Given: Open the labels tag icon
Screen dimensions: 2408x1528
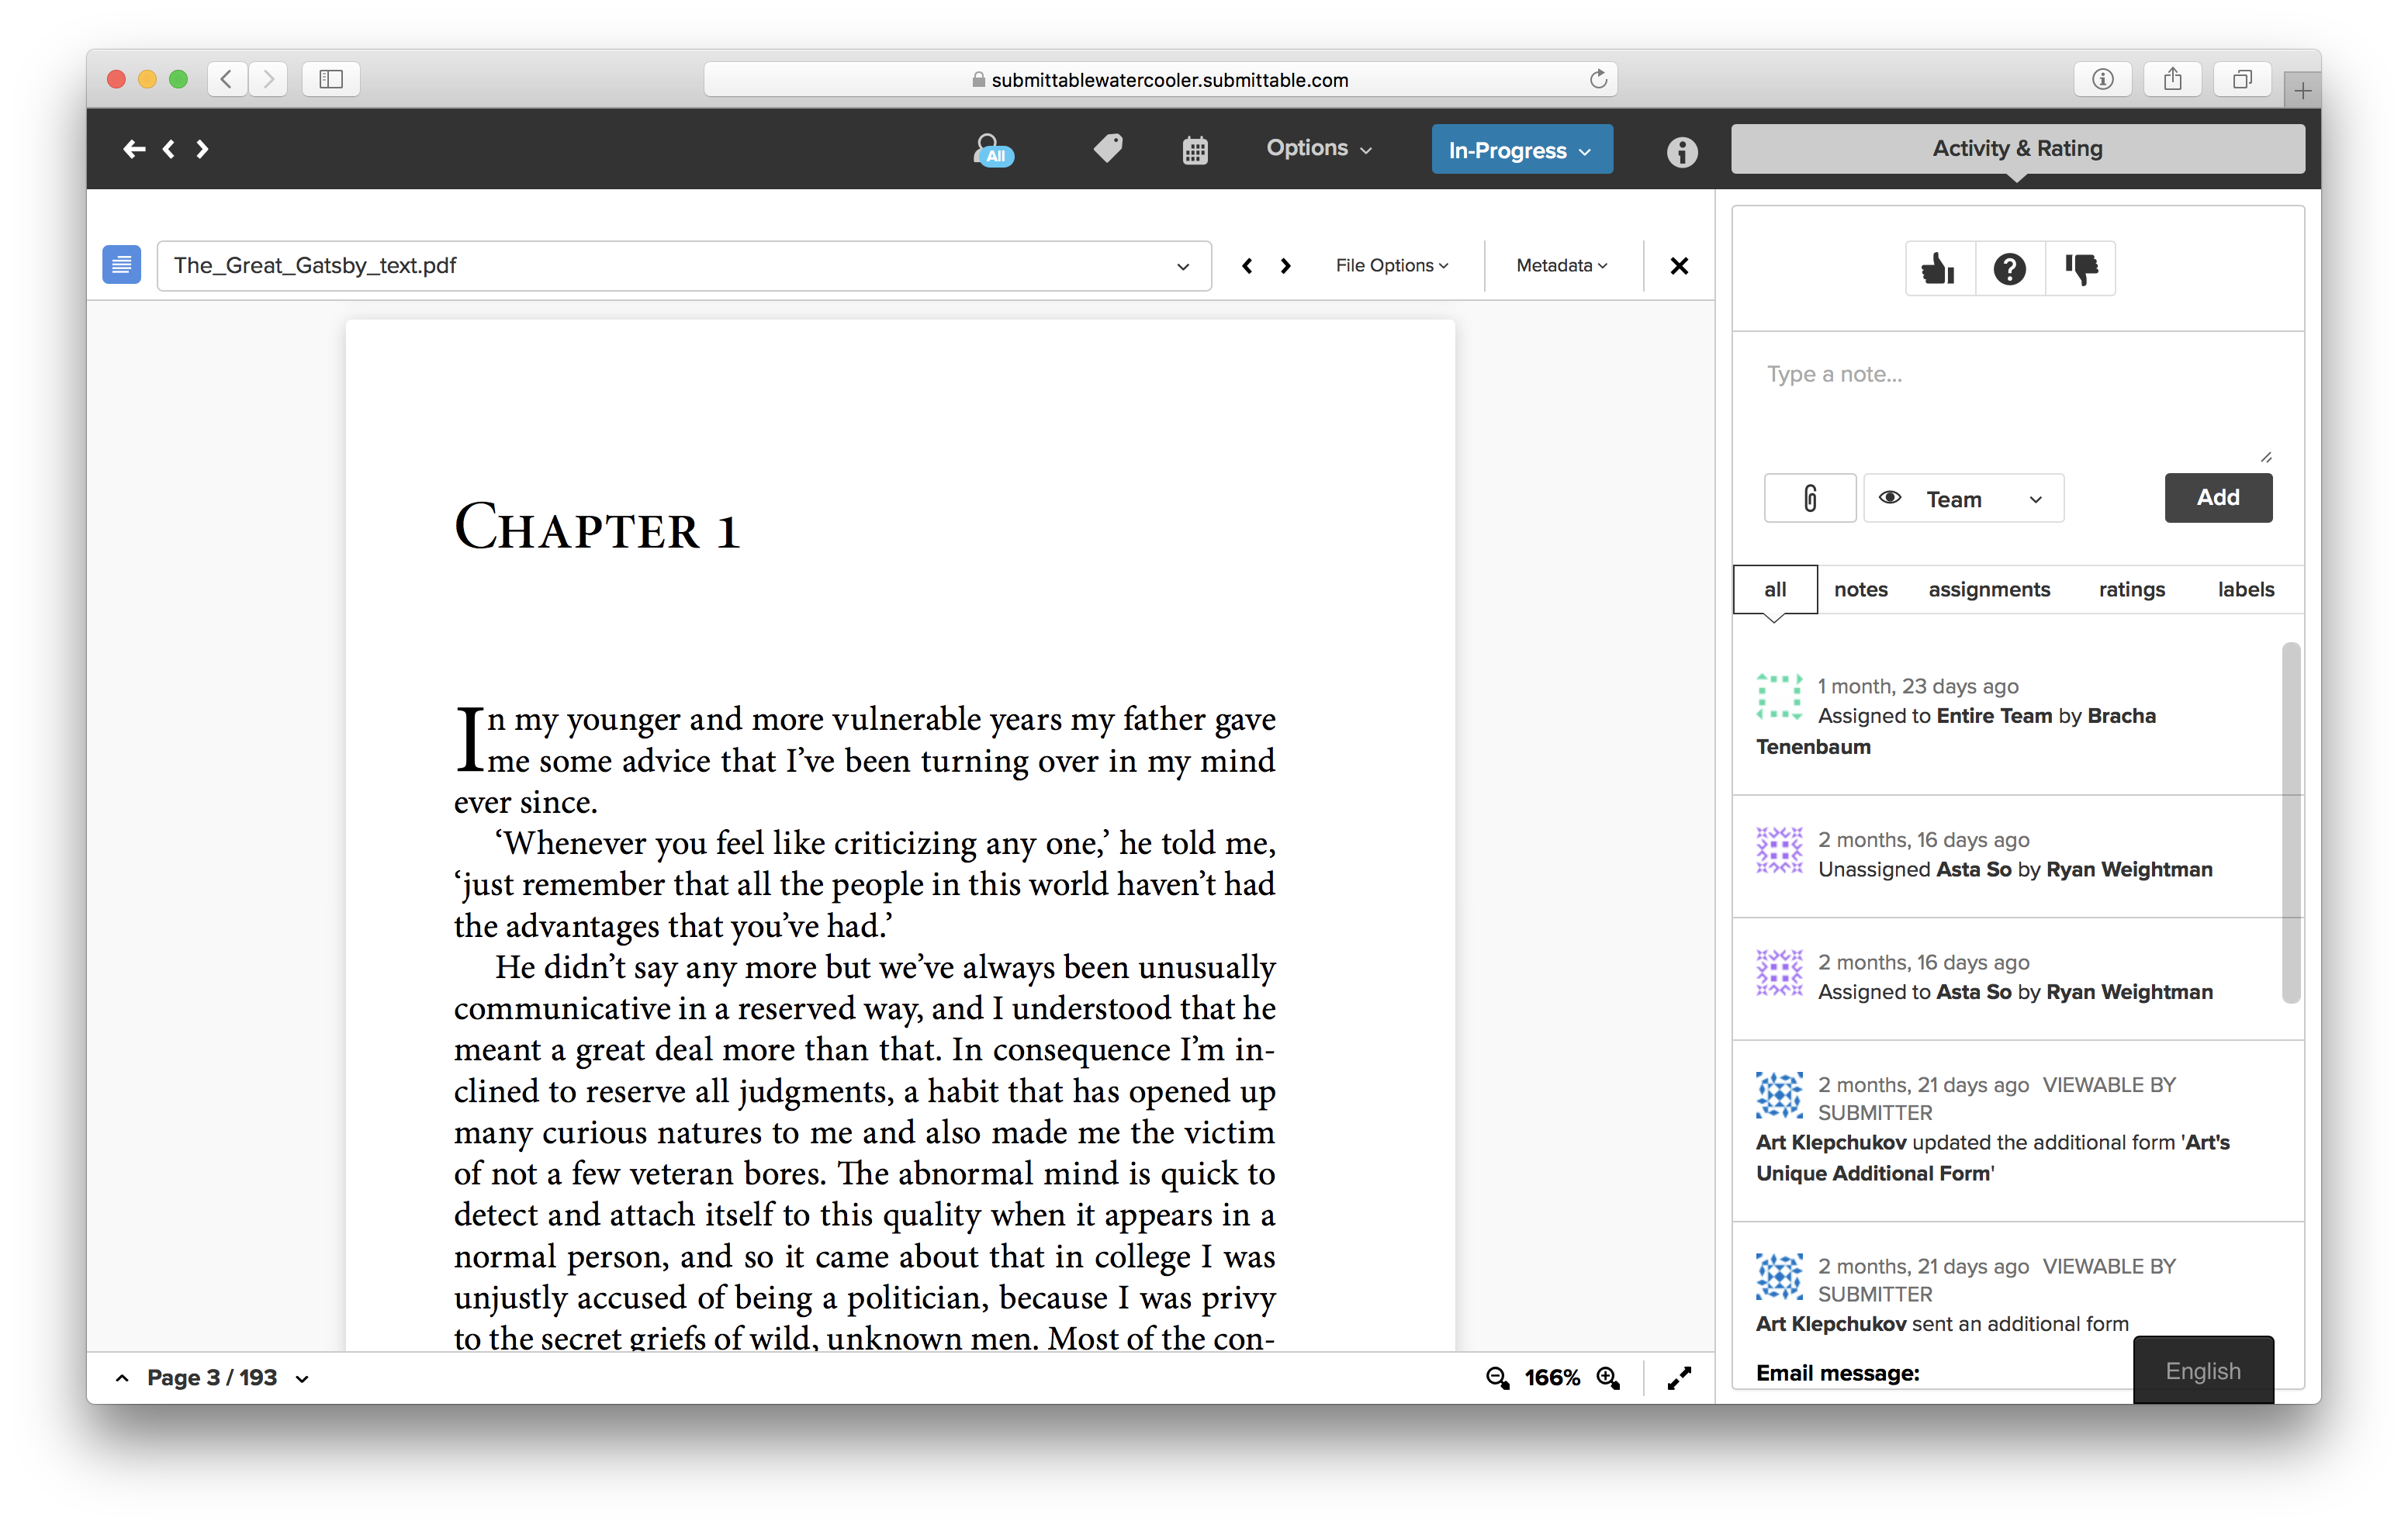Looking at the screenshot, I should (1108, 149).
